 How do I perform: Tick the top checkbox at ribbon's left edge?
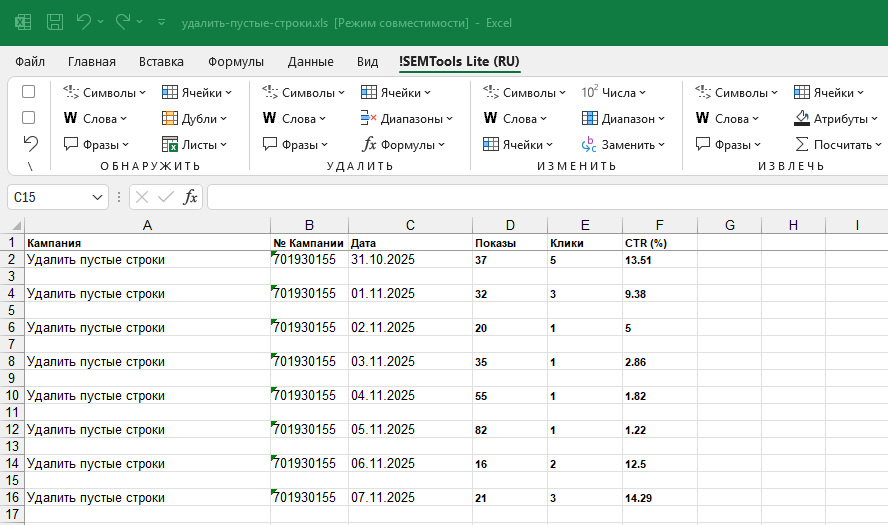29,92
